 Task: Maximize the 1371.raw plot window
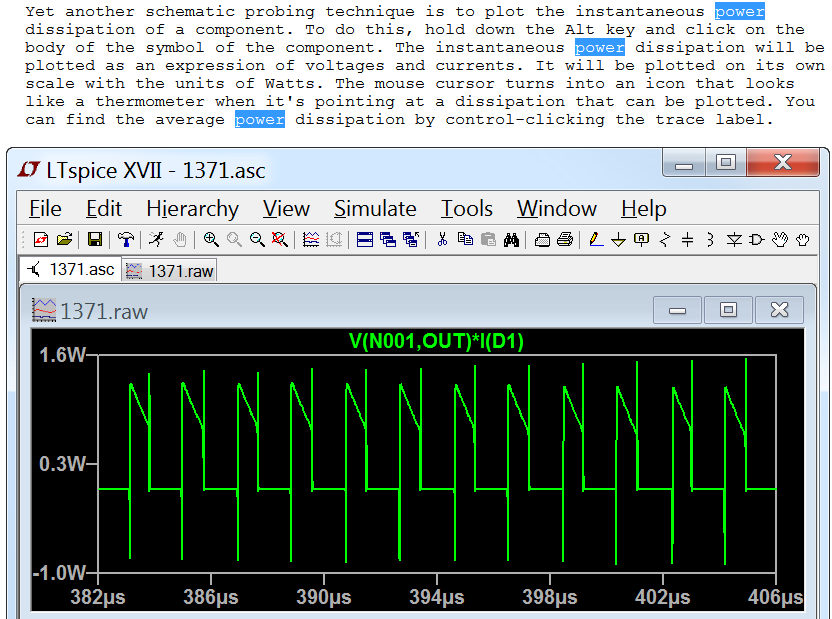point(728,310)
